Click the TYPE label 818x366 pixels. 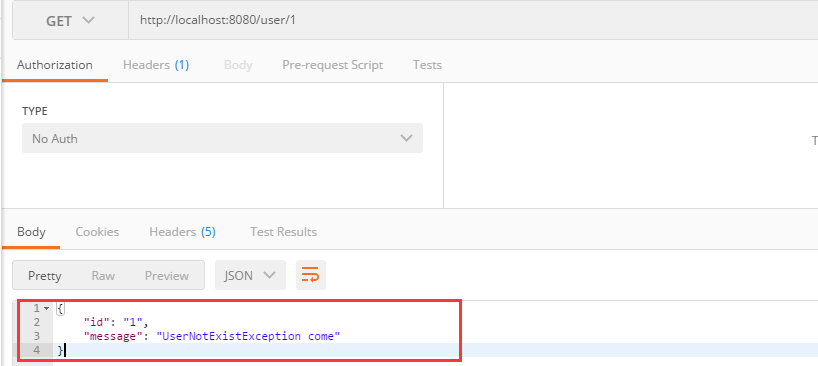(34, 111)
